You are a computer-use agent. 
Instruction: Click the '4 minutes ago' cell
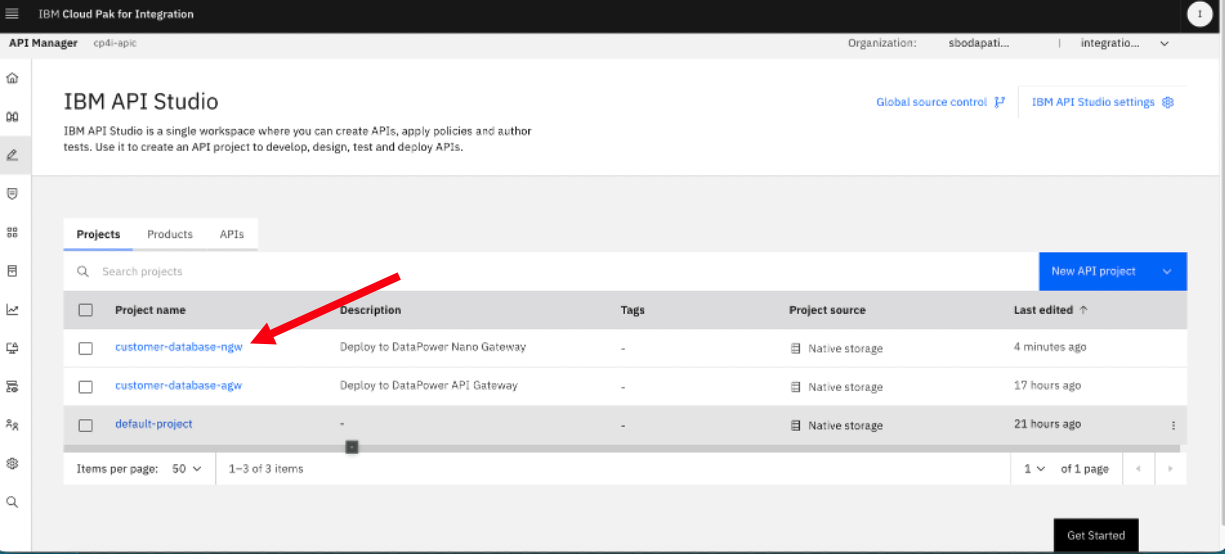pos(1050,347)
